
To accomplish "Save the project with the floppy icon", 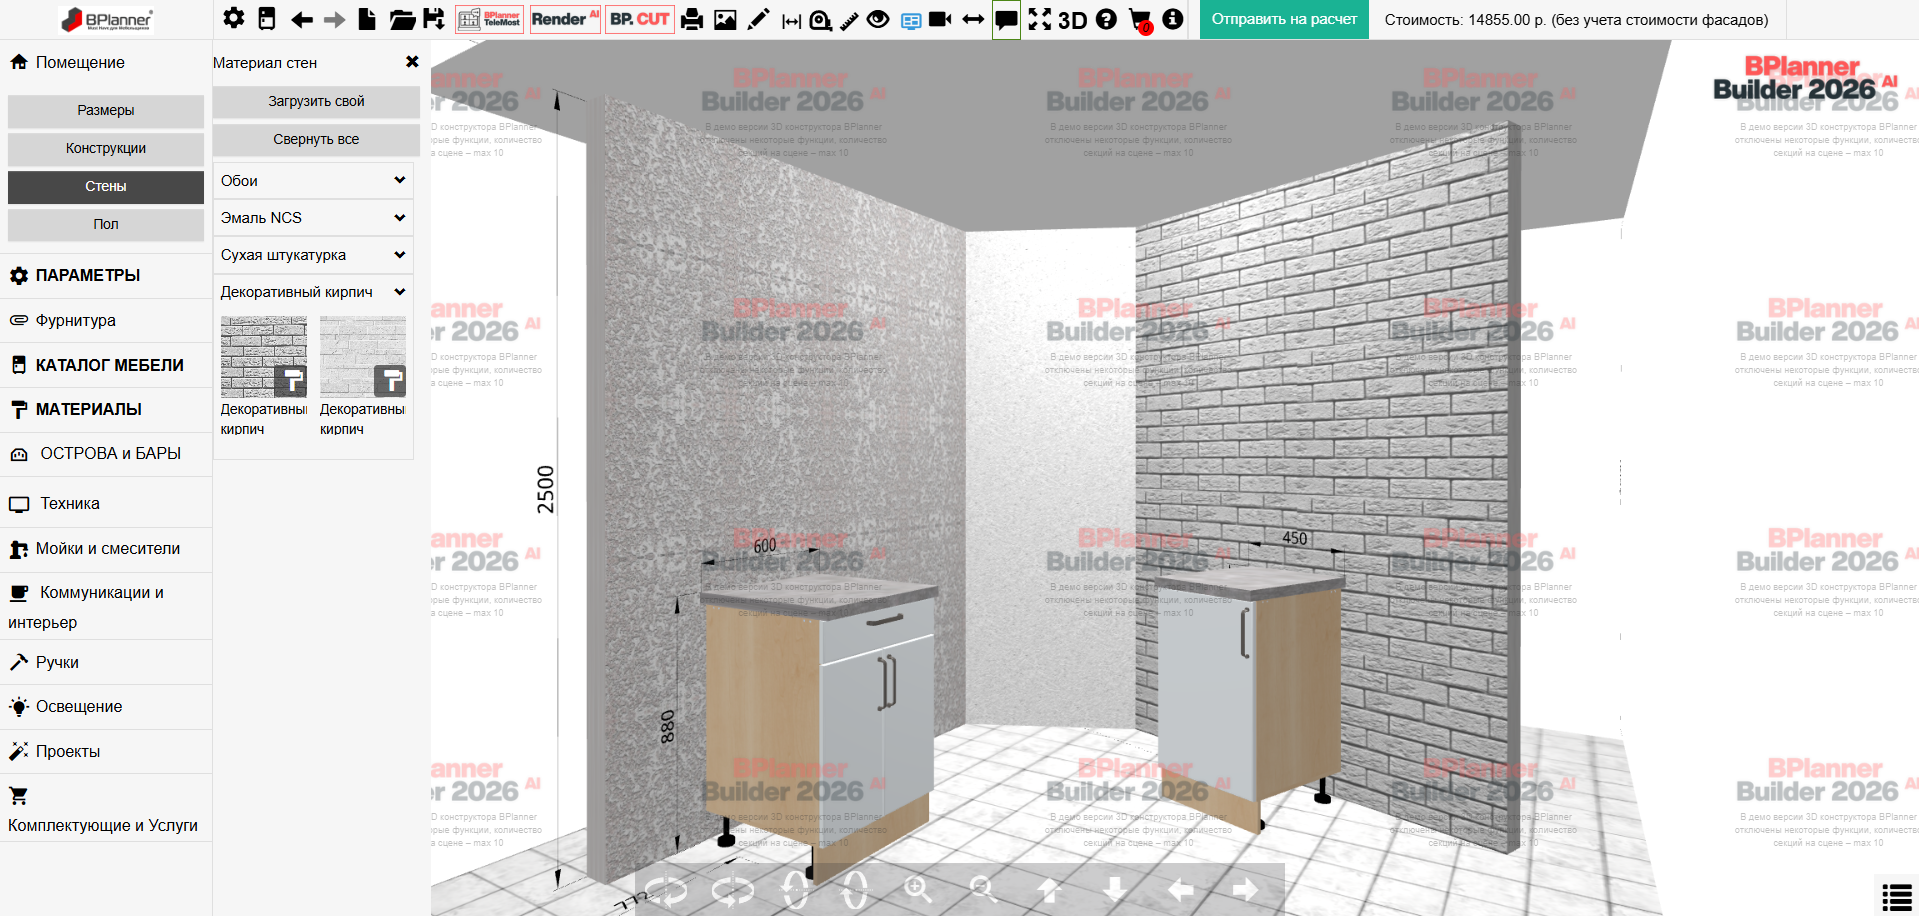I will pos(434,18).
